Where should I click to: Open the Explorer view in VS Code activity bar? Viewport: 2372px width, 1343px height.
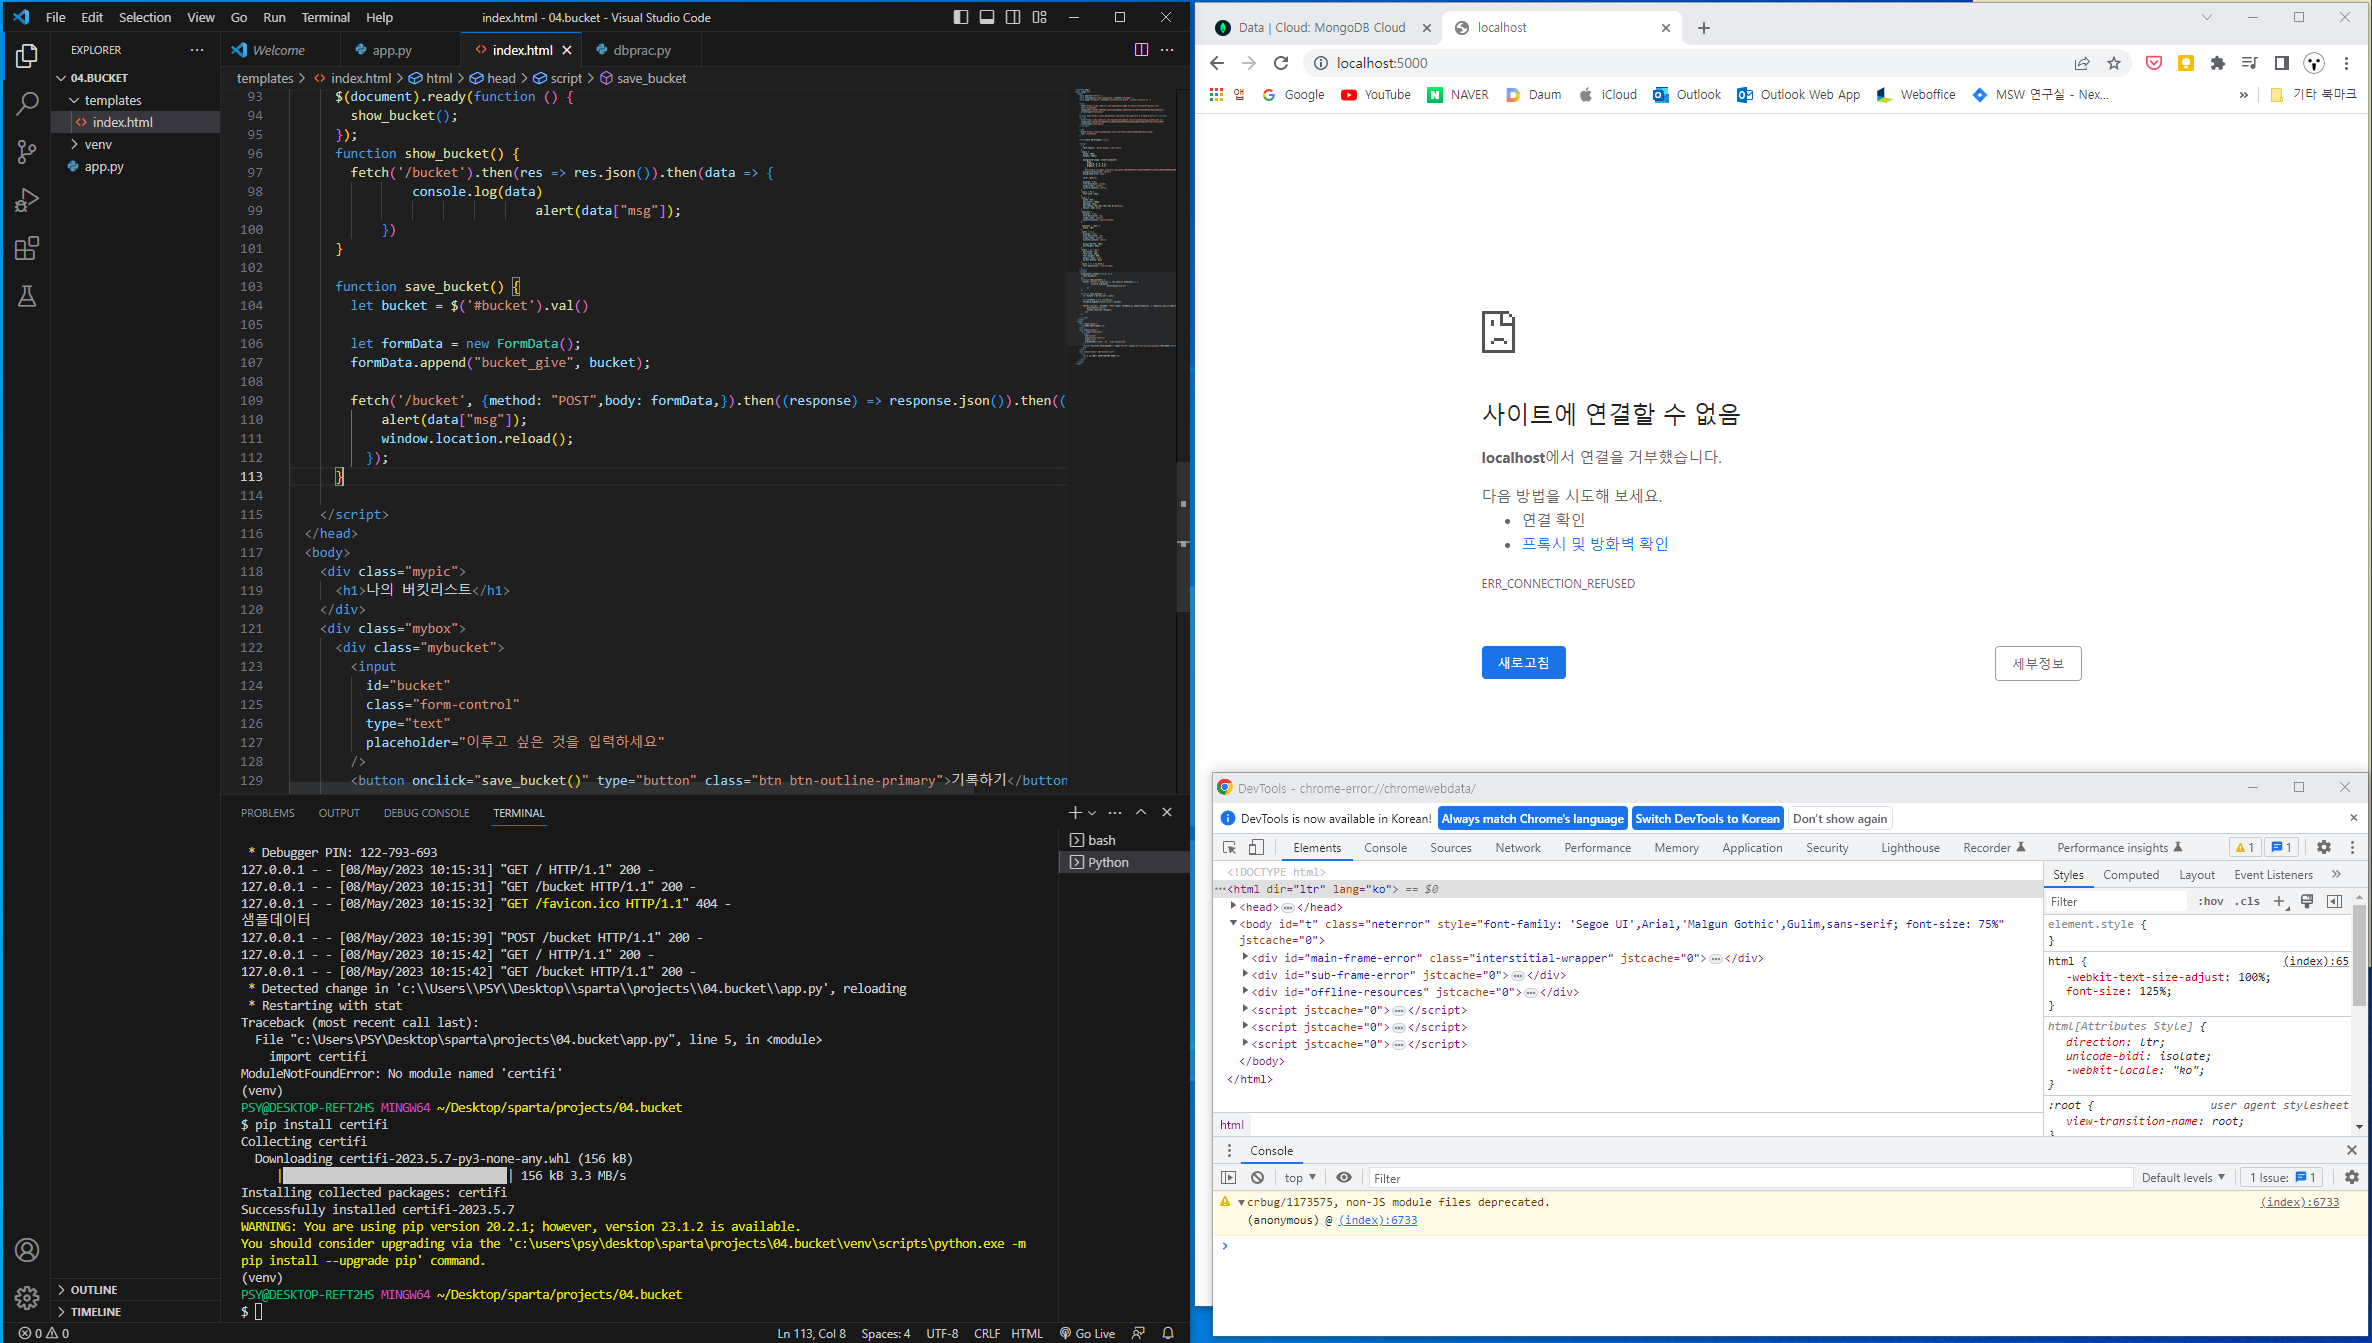27,56
